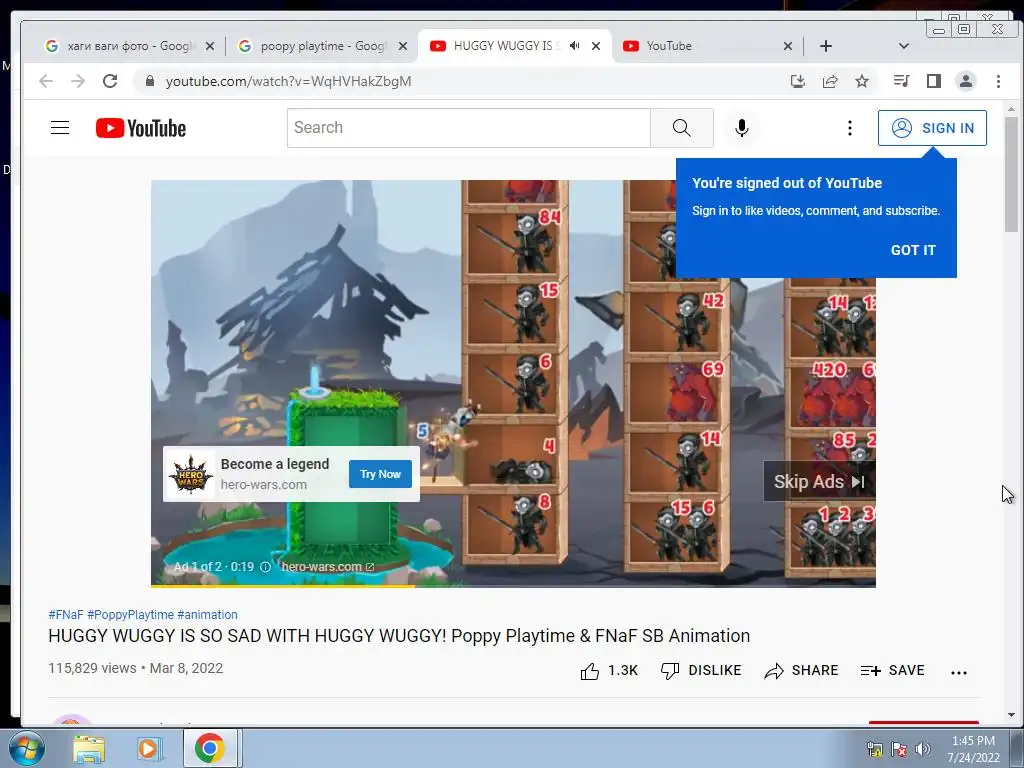Image resolution: width=1024 pixels, height=768 pixels.
Task: Open more actions ellipsis below video
Action: pos(959,672)
